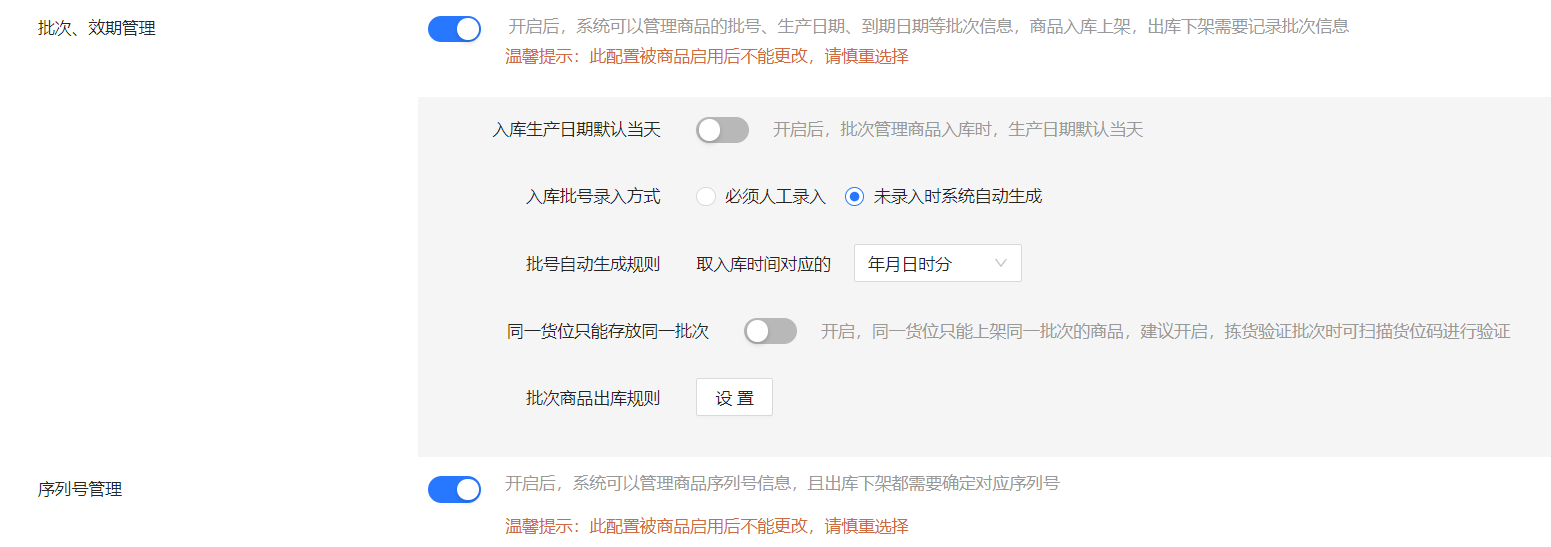Select the 必须人工录入 radio option
The image size is (1551, 547).
(706, 197)
